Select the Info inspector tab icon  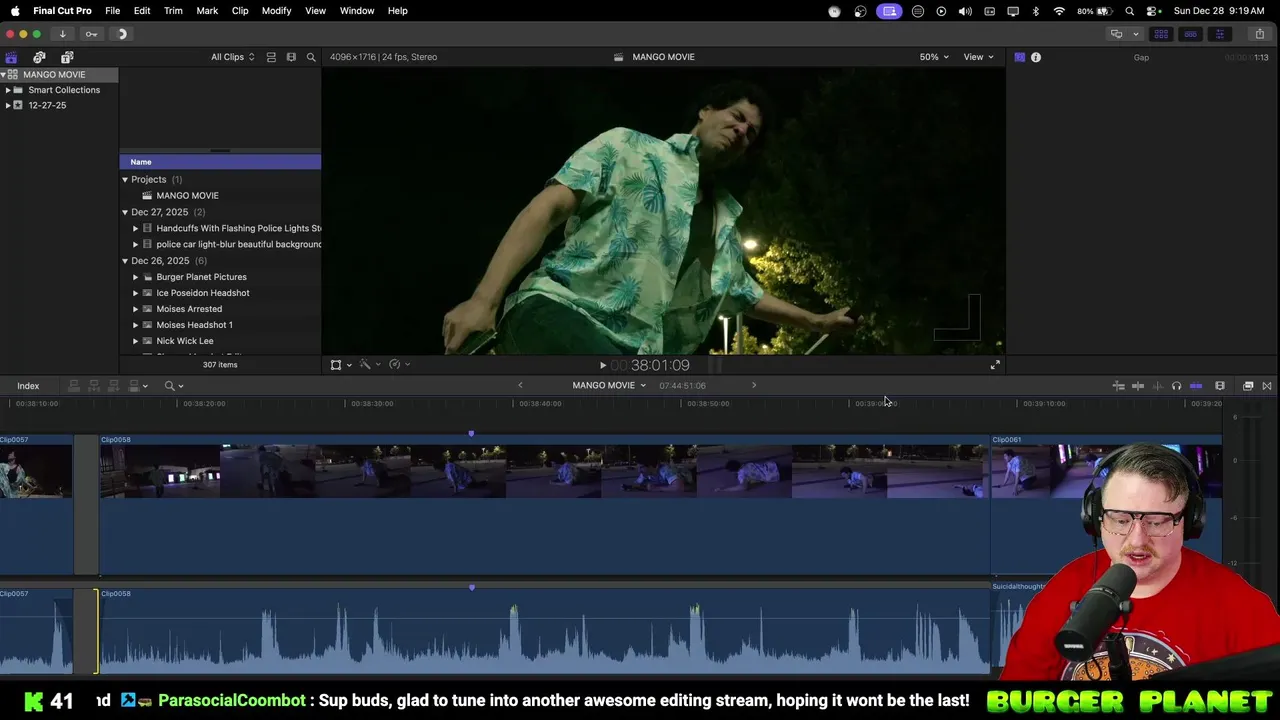[1036, 57]
